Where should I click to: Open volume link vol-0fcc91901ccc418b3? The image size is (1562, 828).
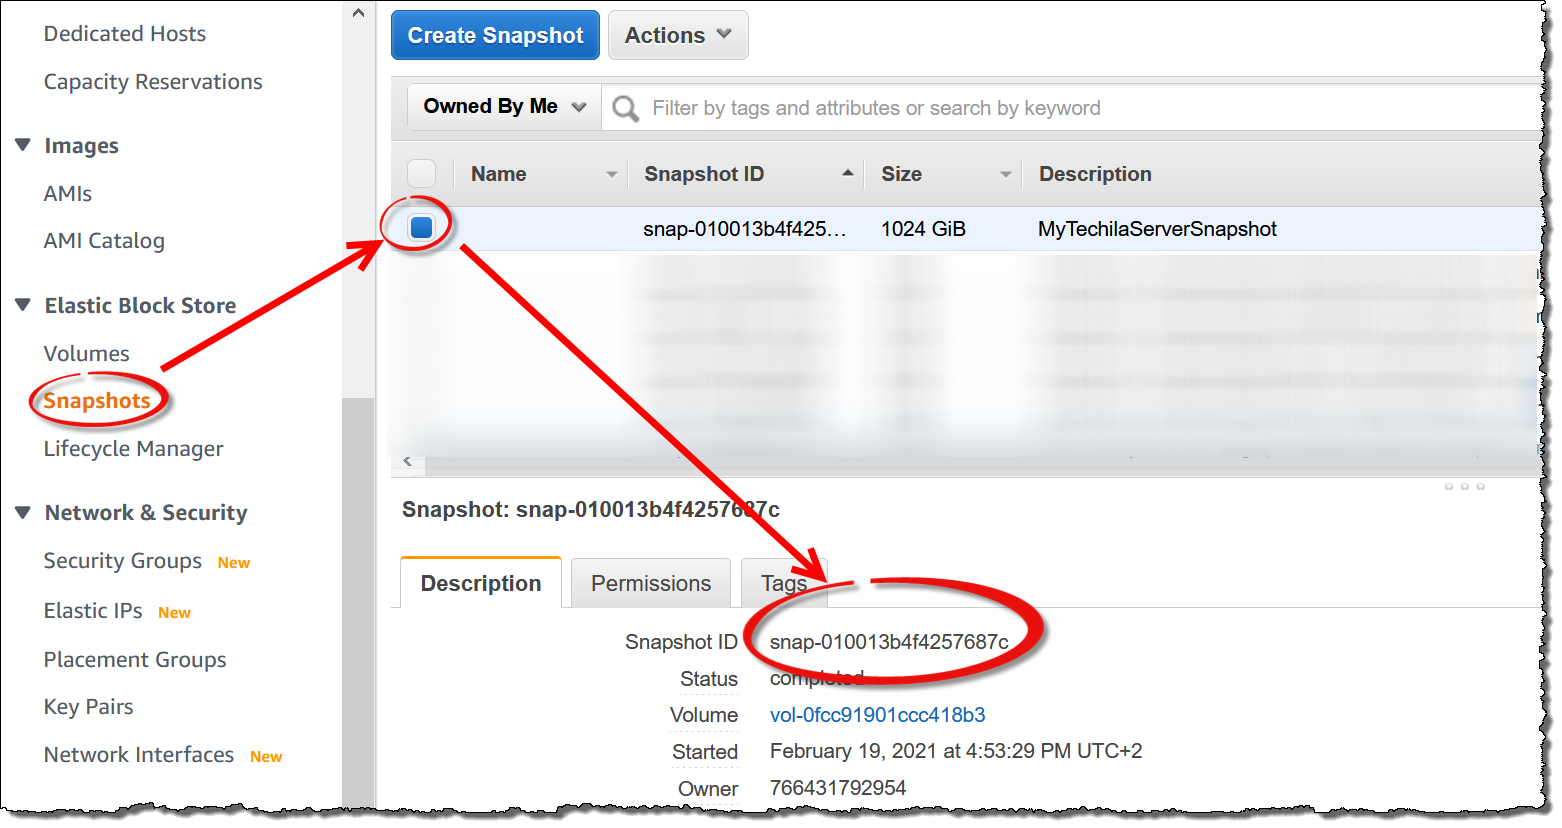pyautogui.click(x=877, y=715)
